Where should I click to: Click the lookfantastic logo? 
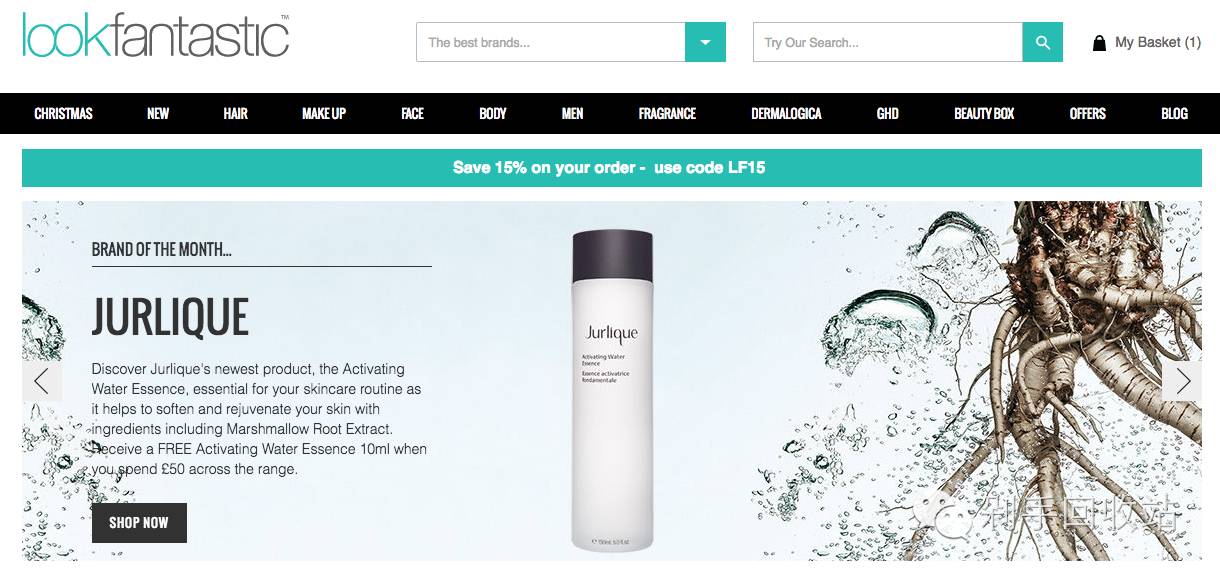coord(156,35)
